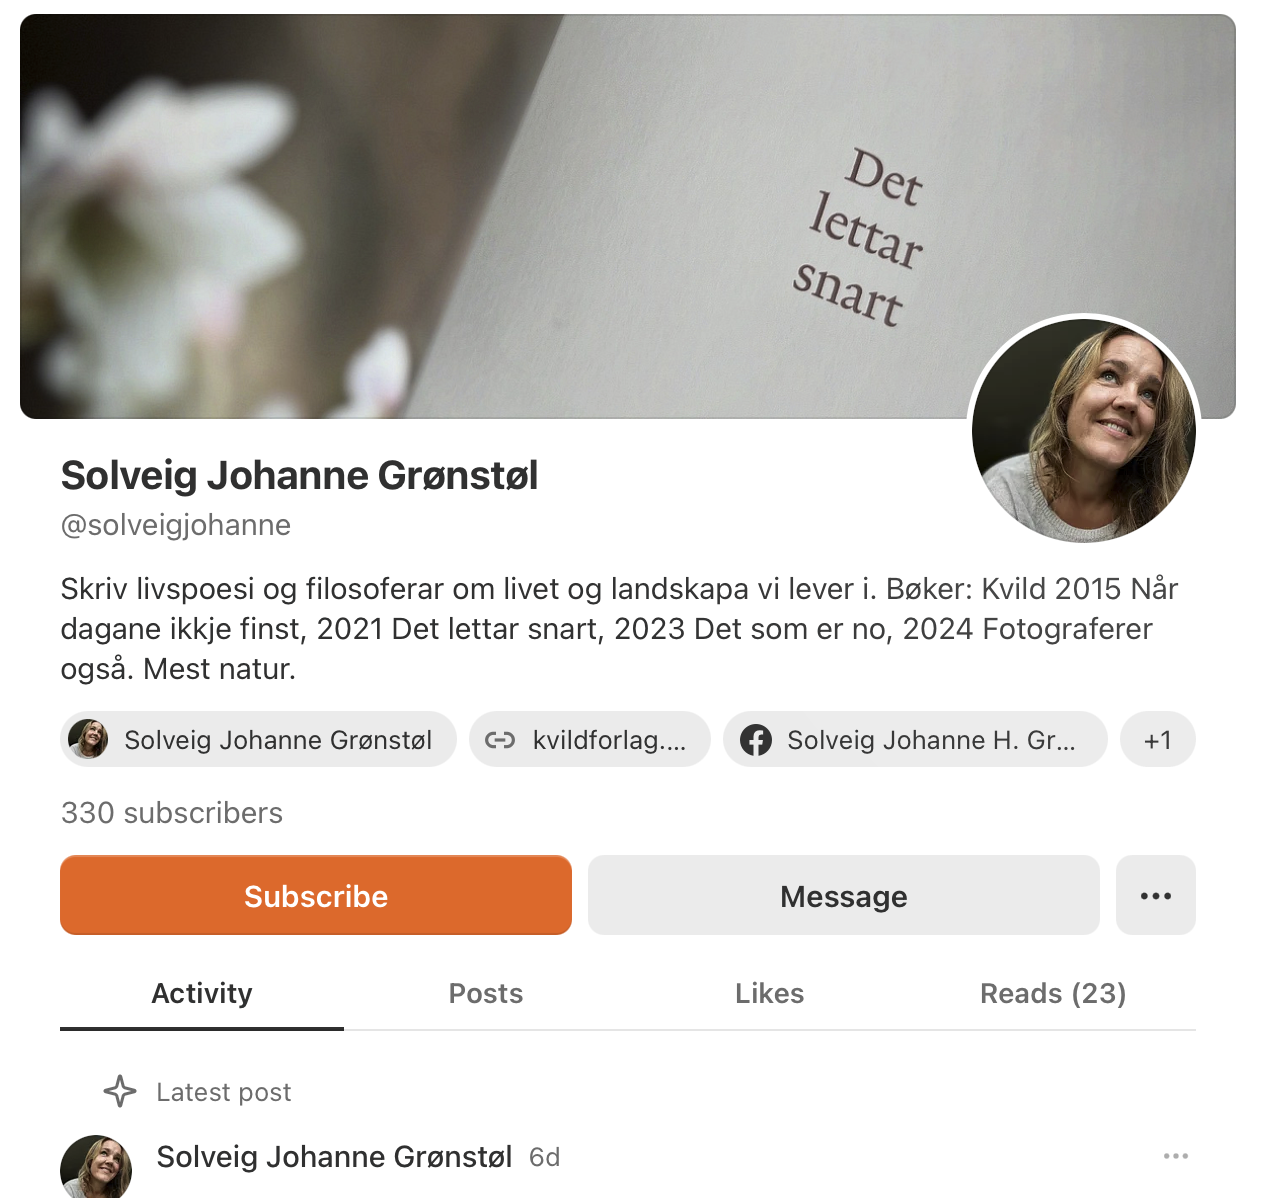Screen dimensions: 1264x1198
Task: Switch to the Posts tab
Action: (x=486, y=993)
